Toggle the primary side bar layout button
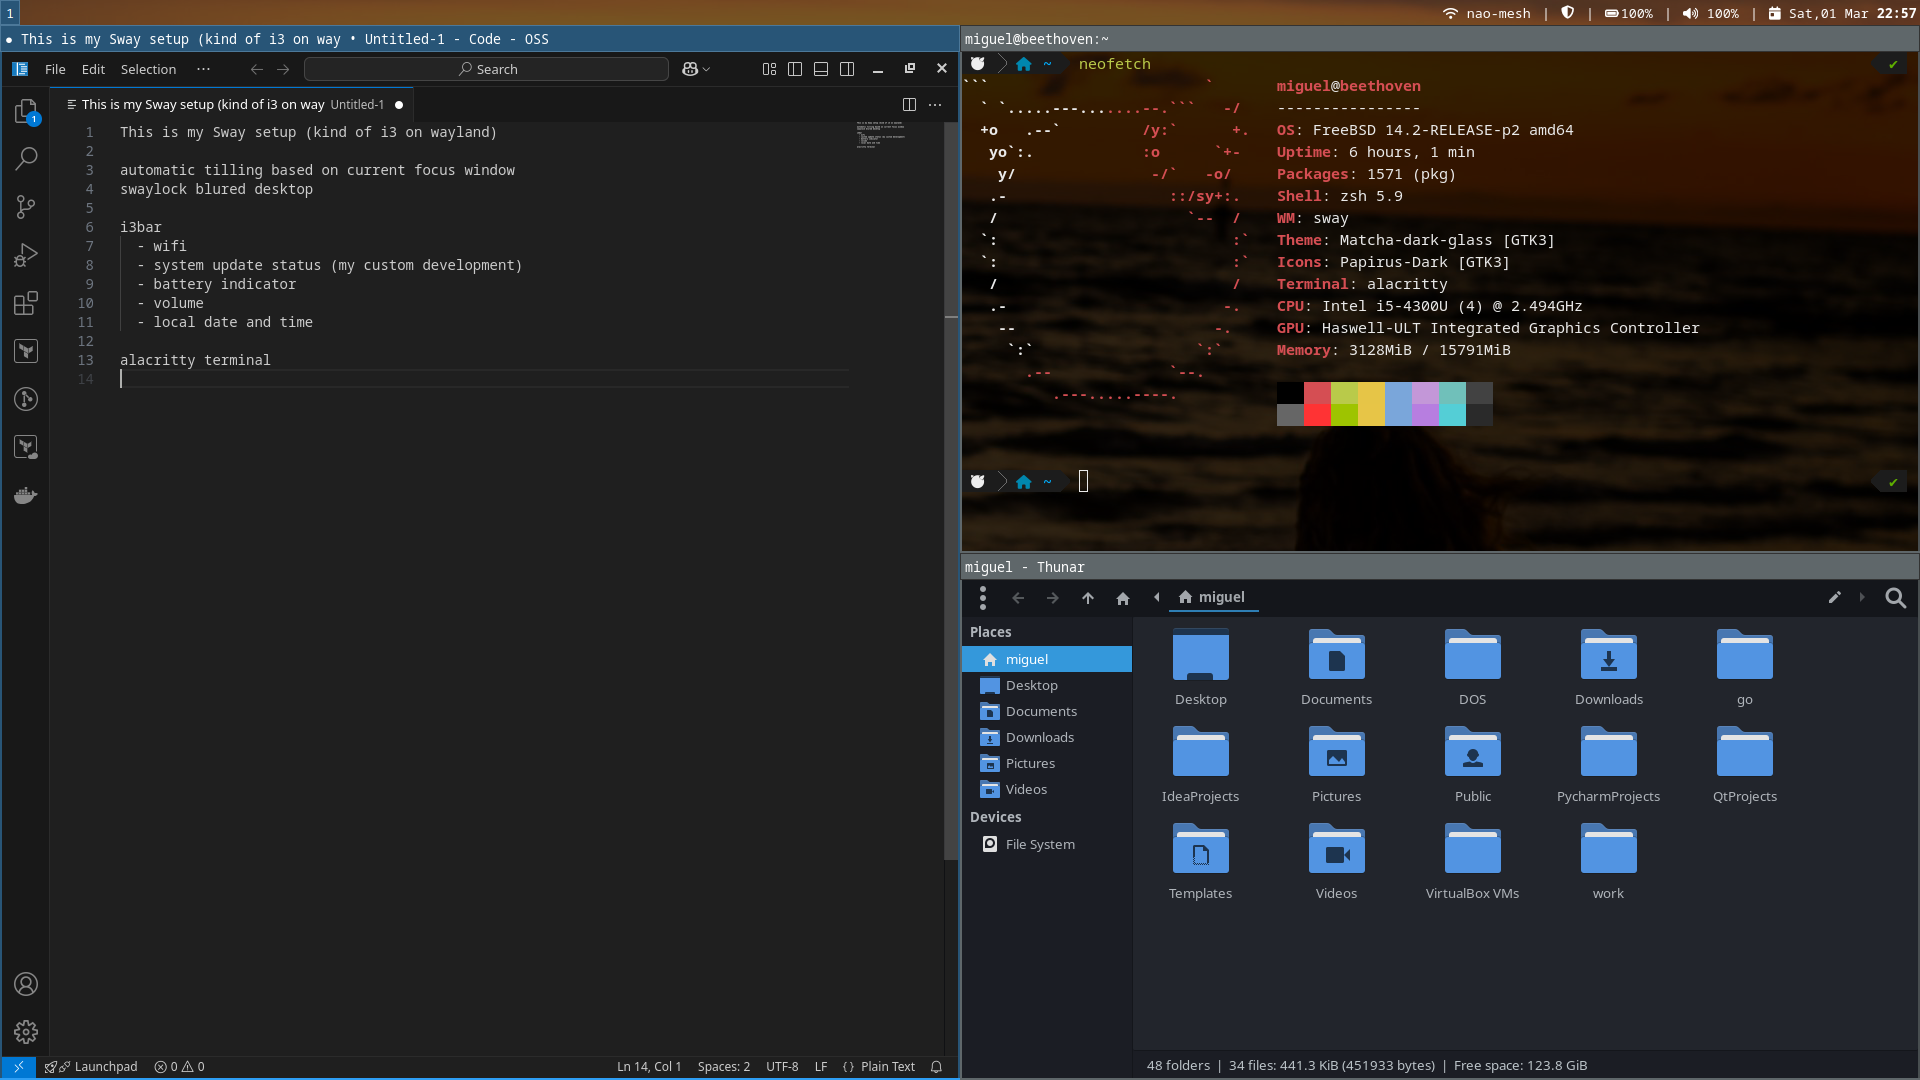 (x=795, y=69)
